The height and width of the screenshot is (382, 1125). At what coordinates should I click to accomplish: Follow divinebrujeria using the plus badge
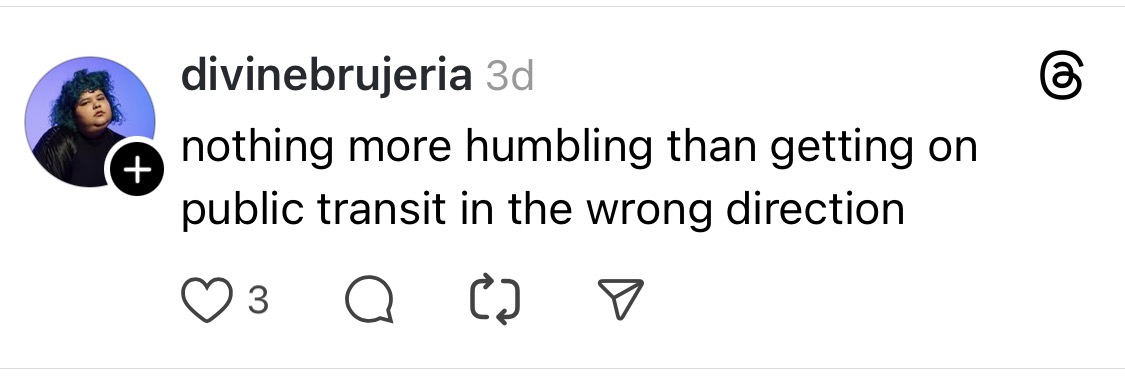pyautogui.click(x=137, y=169)
